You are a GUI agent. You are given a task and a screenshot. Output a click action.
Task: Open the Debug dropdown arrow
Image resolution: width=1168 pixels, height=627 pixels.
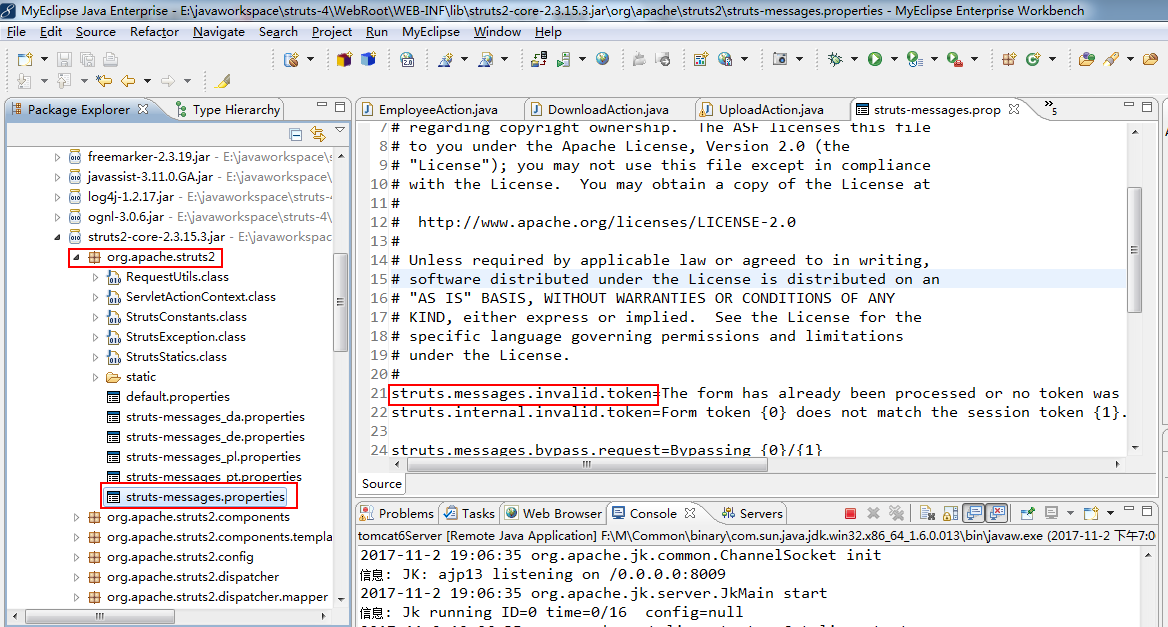[x=854, y=59]
